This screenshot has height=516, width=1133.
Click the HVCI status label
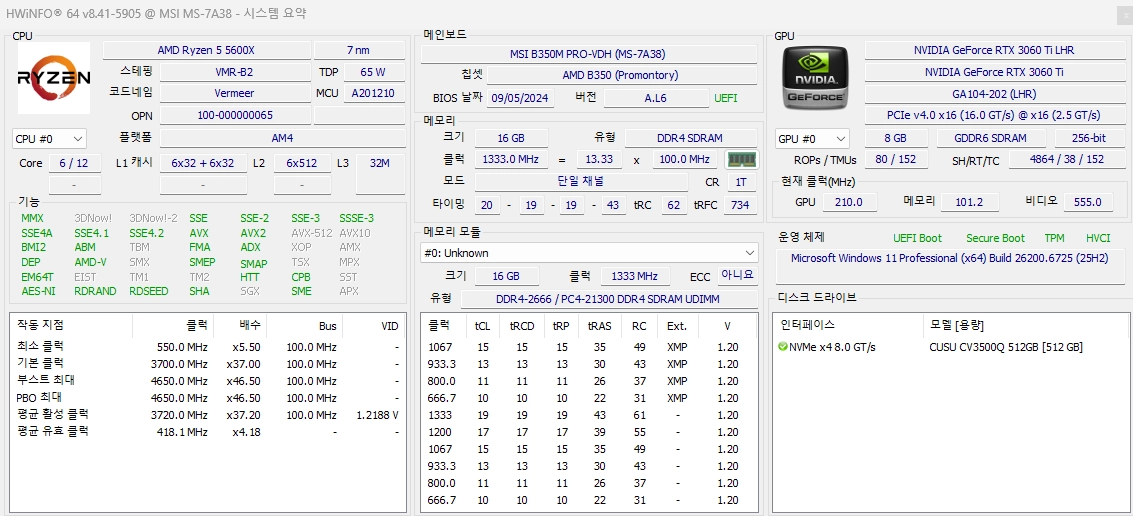point(1098,238)
